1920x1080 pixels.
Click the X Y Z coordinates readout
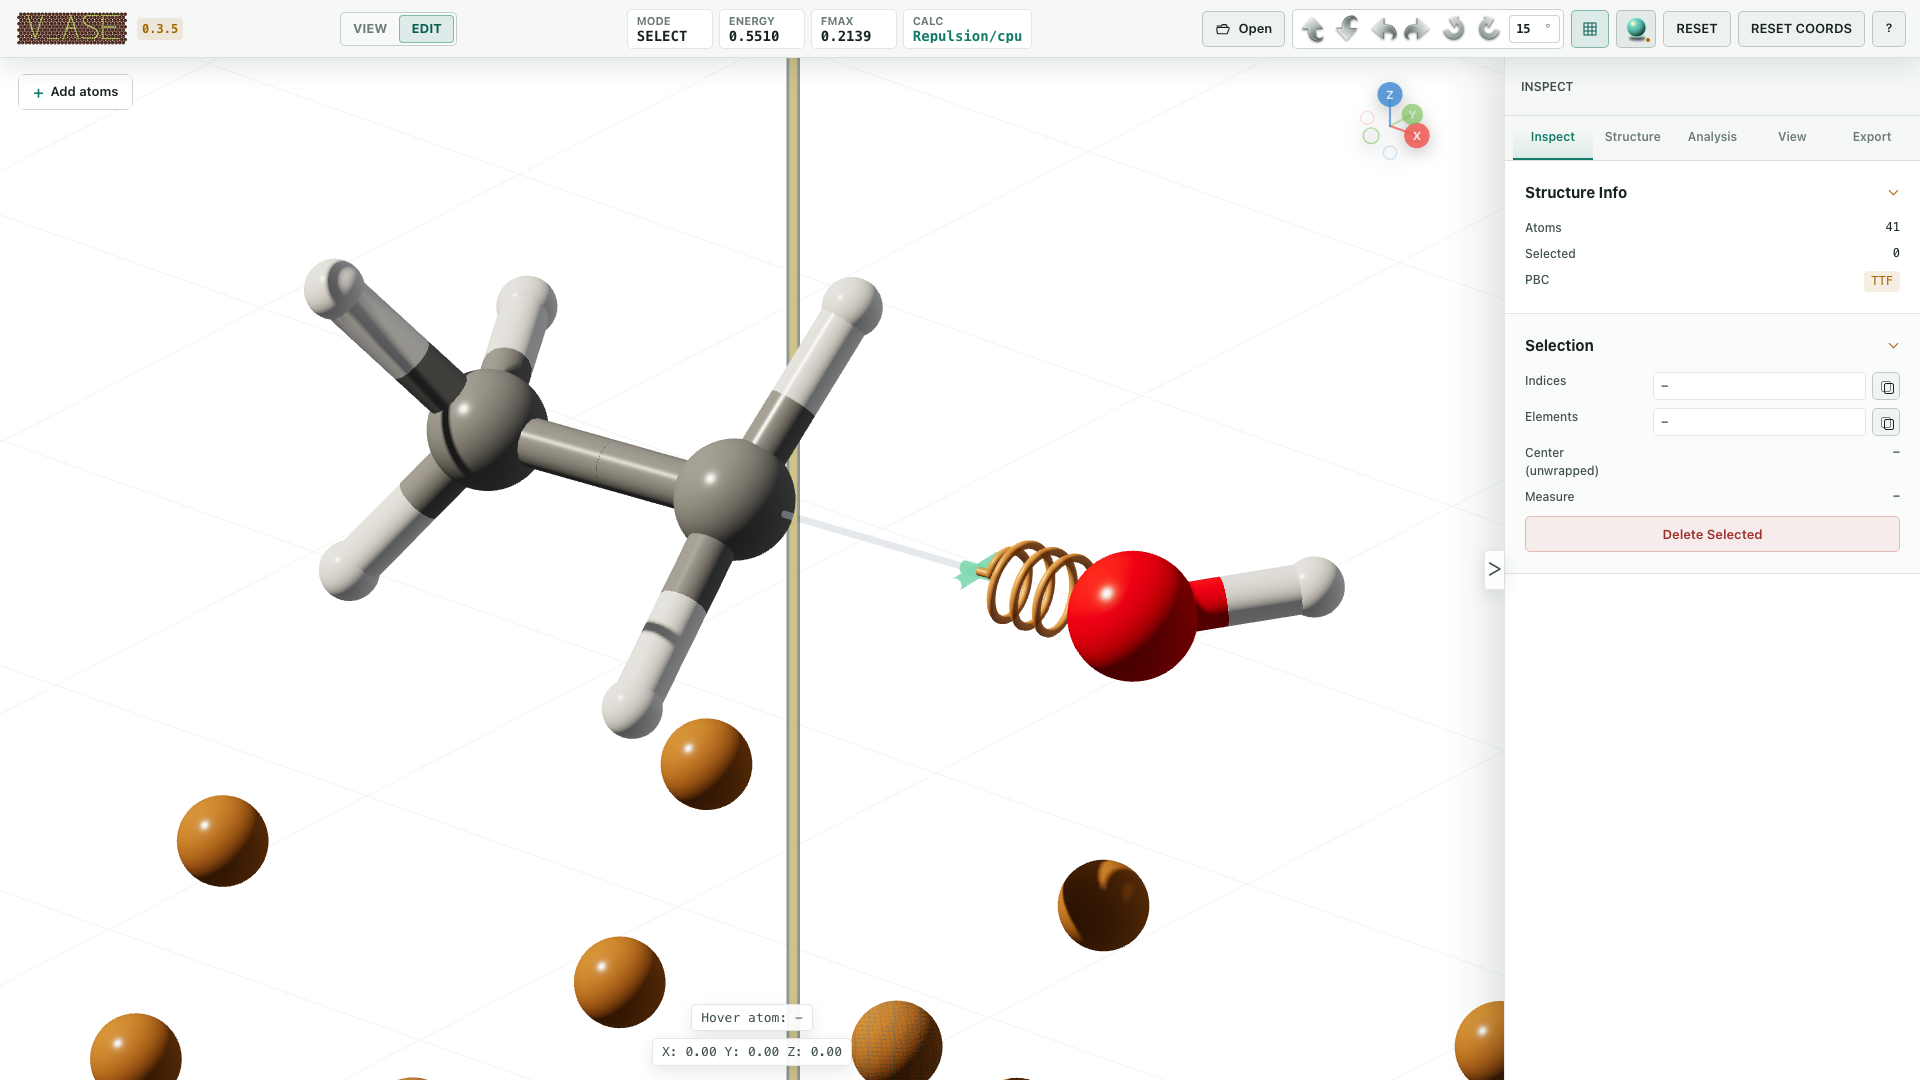point(752,1052)
